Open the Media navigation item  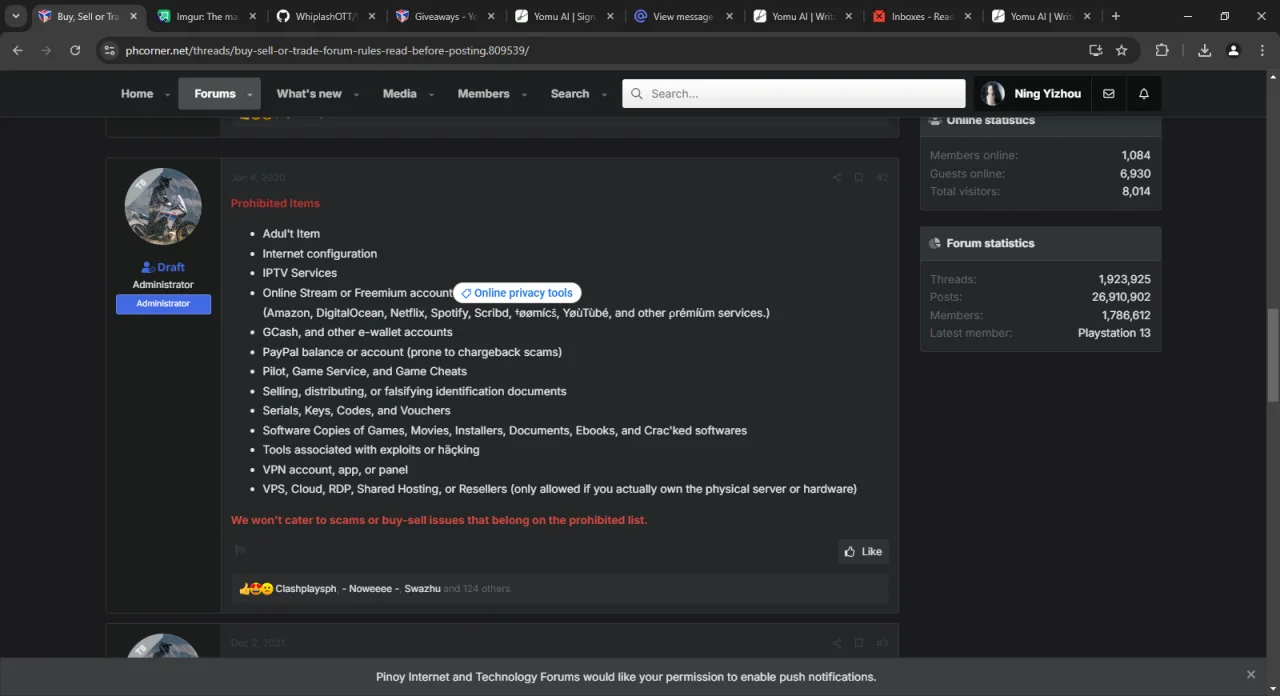[x=400, y=94]
